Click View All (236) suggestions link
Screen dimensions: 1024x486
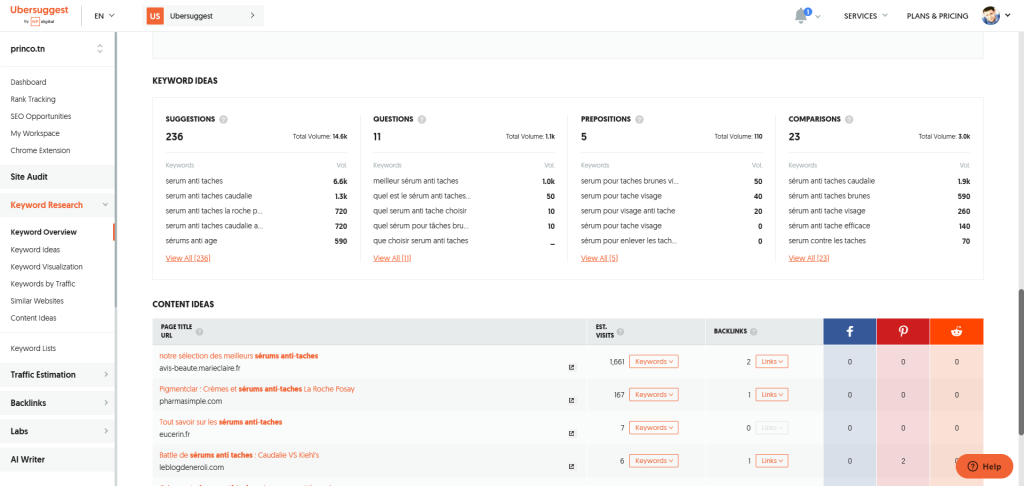188,258
